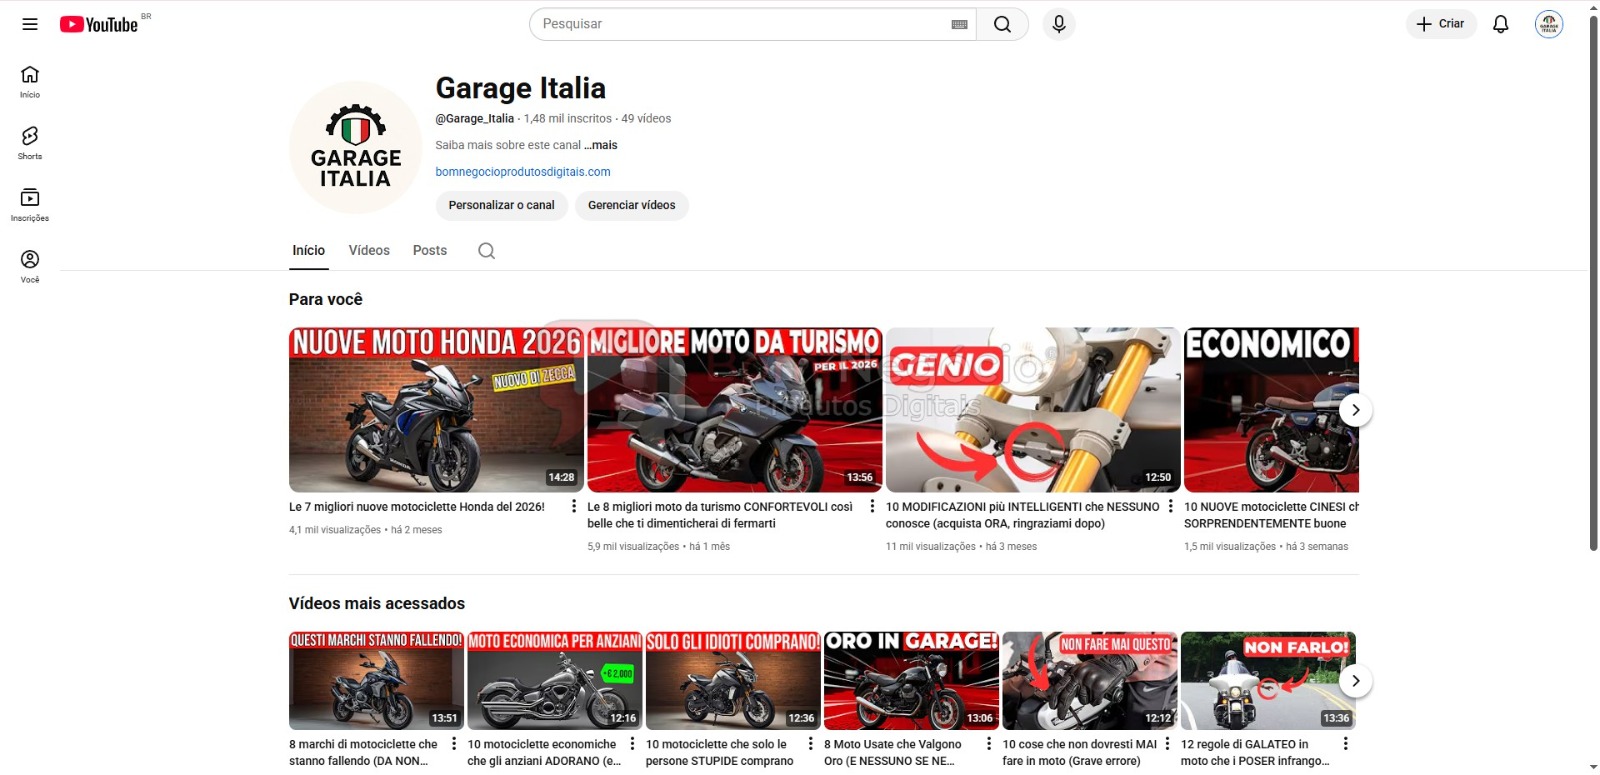Open title Le 7 migliori nuove motociclette Honda
The height and width of the screenshot is (775, 1600).
tap(417, 507)
